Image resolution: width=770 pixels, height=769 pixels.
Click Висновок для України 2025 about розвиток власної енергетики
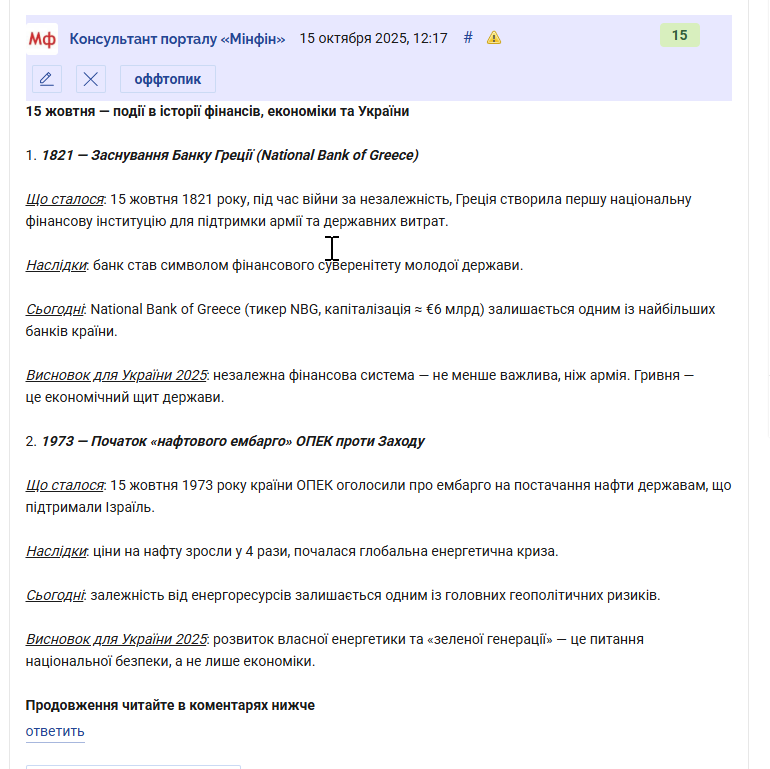(x=116, y=639)
